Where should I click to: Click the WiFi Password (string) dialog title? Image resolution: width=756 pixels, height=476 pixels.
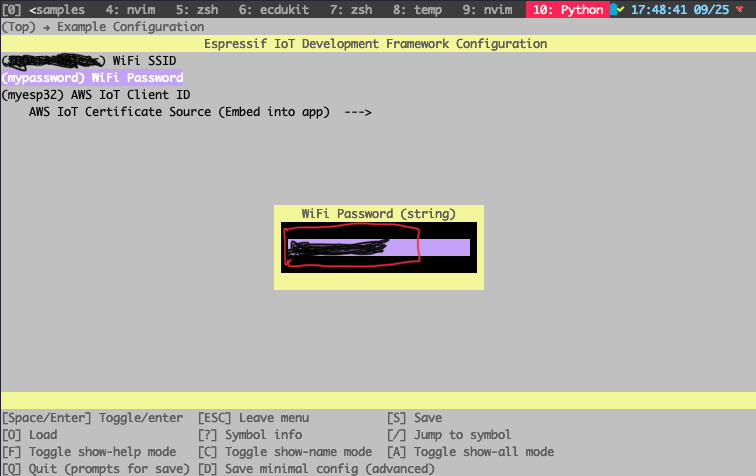point(378,214)
